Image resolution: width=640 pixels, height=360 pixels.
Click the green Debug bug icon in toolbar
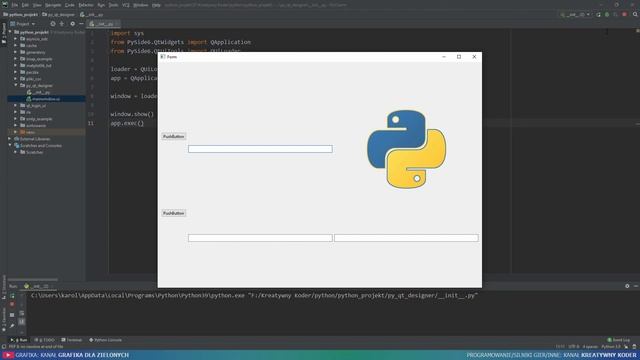click(x=607, y=14)
